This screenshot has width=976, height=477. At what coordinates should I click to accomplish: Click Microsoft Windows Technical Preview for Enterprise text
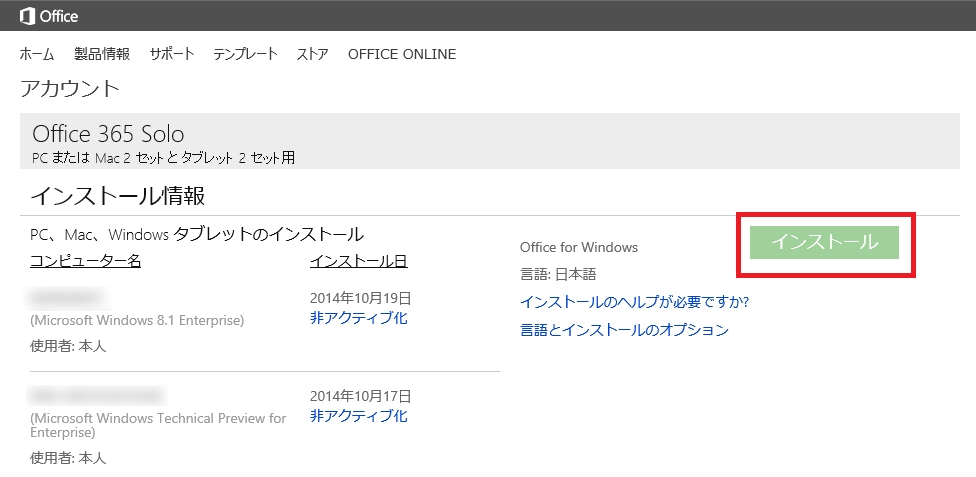click(158, 425)
